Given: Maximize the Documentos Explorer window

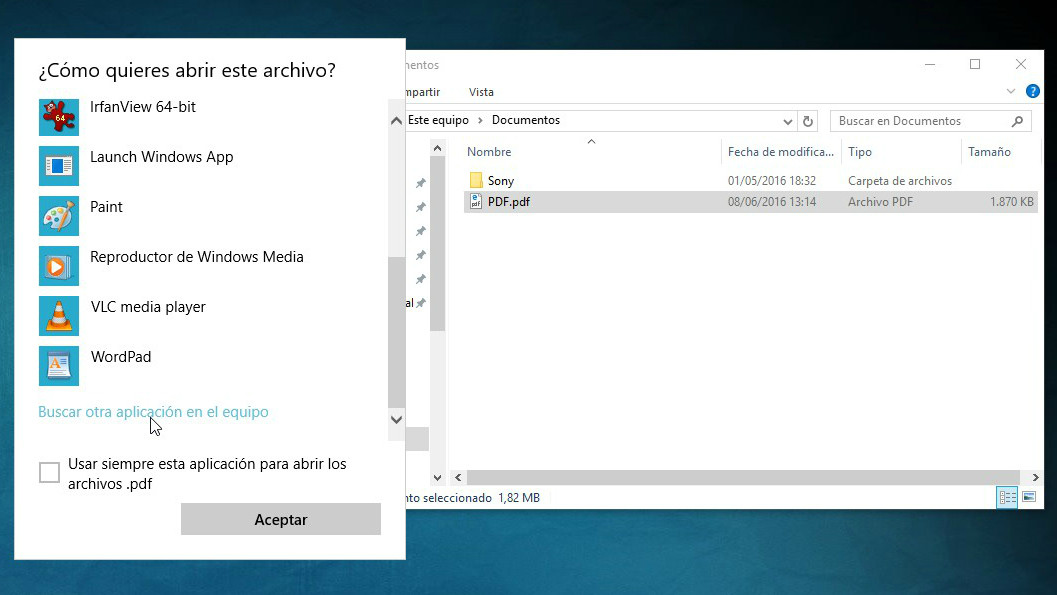Looking at the screenshot, I should pyautogui.click(x=975, y=64).
